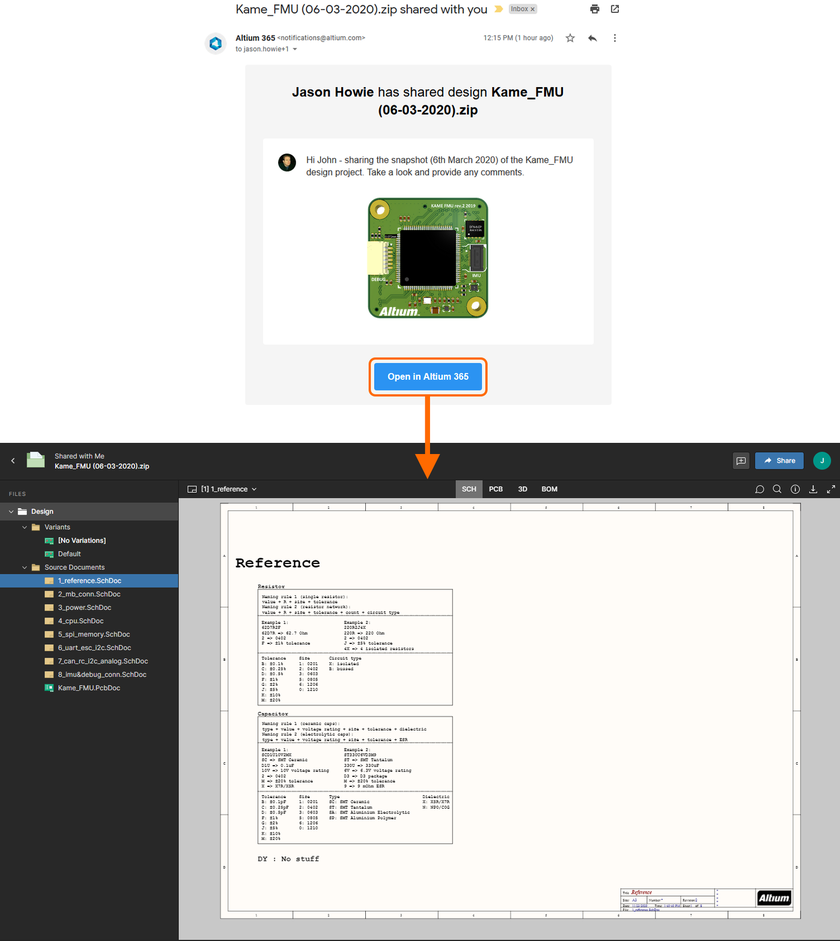840x941 pixels.
Task: Reply to the Altium 365 email
Action: pos(594,37)
